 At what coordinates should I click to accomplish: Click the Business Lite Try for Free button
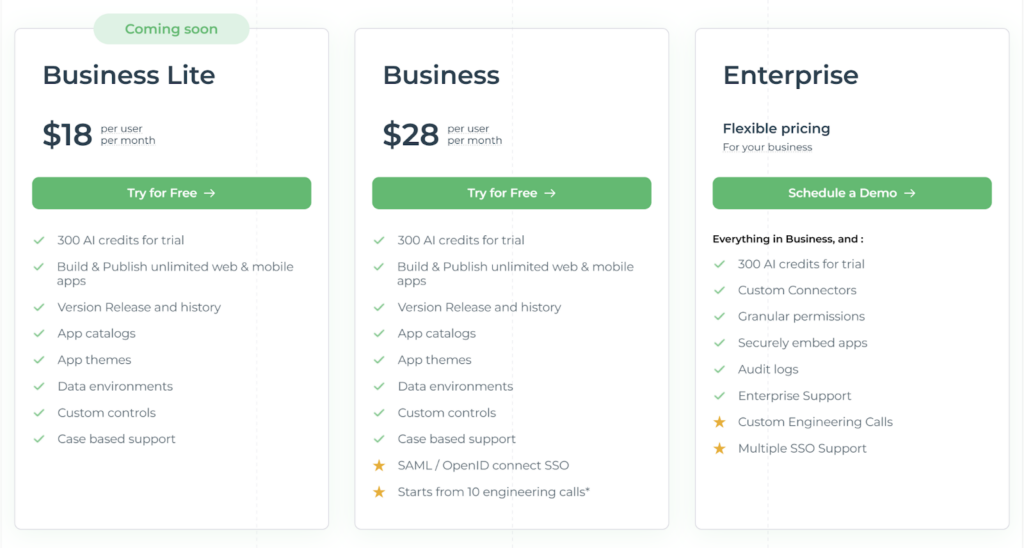(171, 193)
